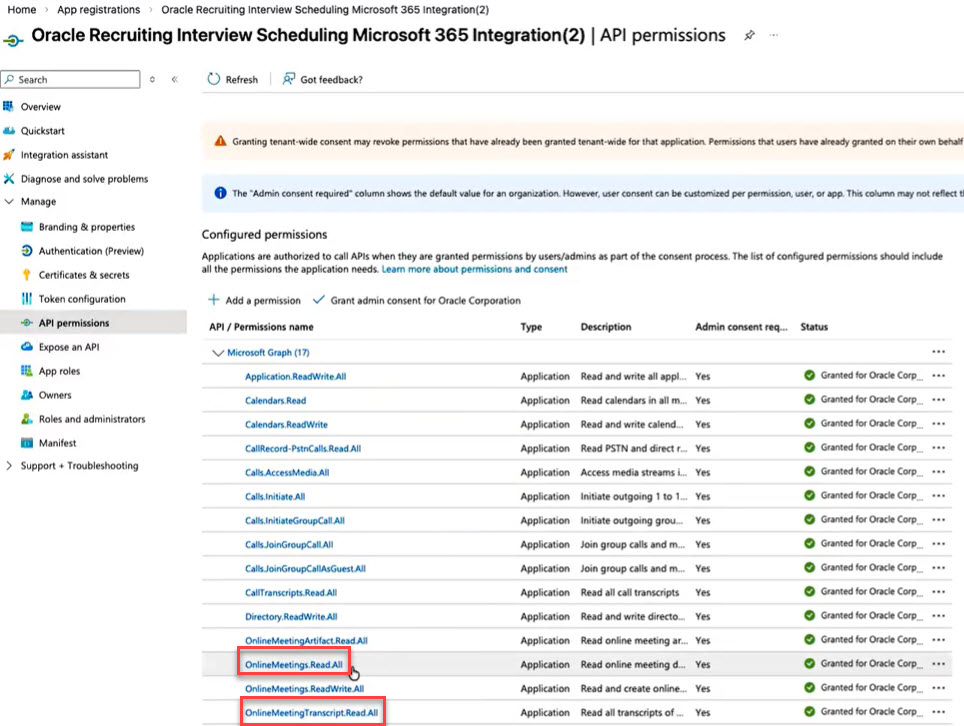Expand Support + Troubleshooting section
Image resolution: width=964 pixels, height=726 pixels.
[x=9, y=465]
